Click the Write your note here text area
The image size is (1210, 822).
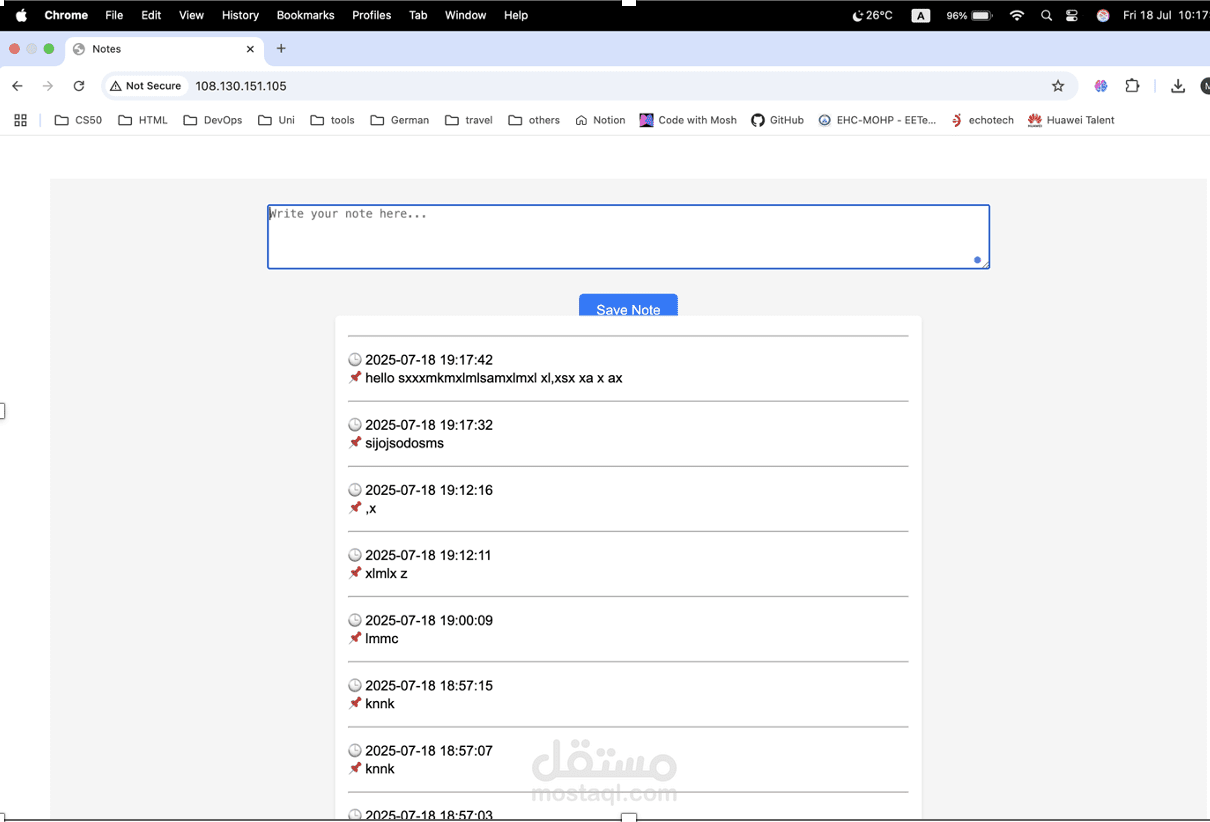628,237
